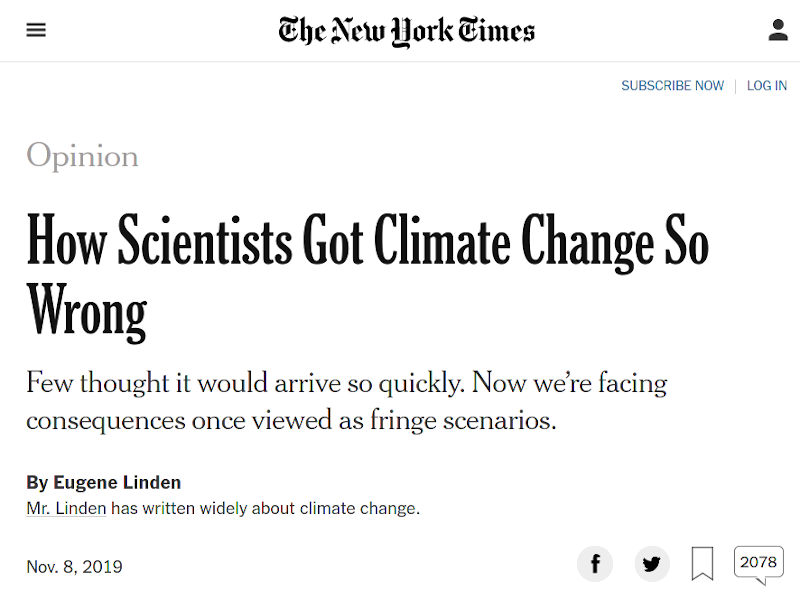Click LOG IN at top right
Image resolution: width=800 pixels, height=600 pixels.
tap(767, 86)
